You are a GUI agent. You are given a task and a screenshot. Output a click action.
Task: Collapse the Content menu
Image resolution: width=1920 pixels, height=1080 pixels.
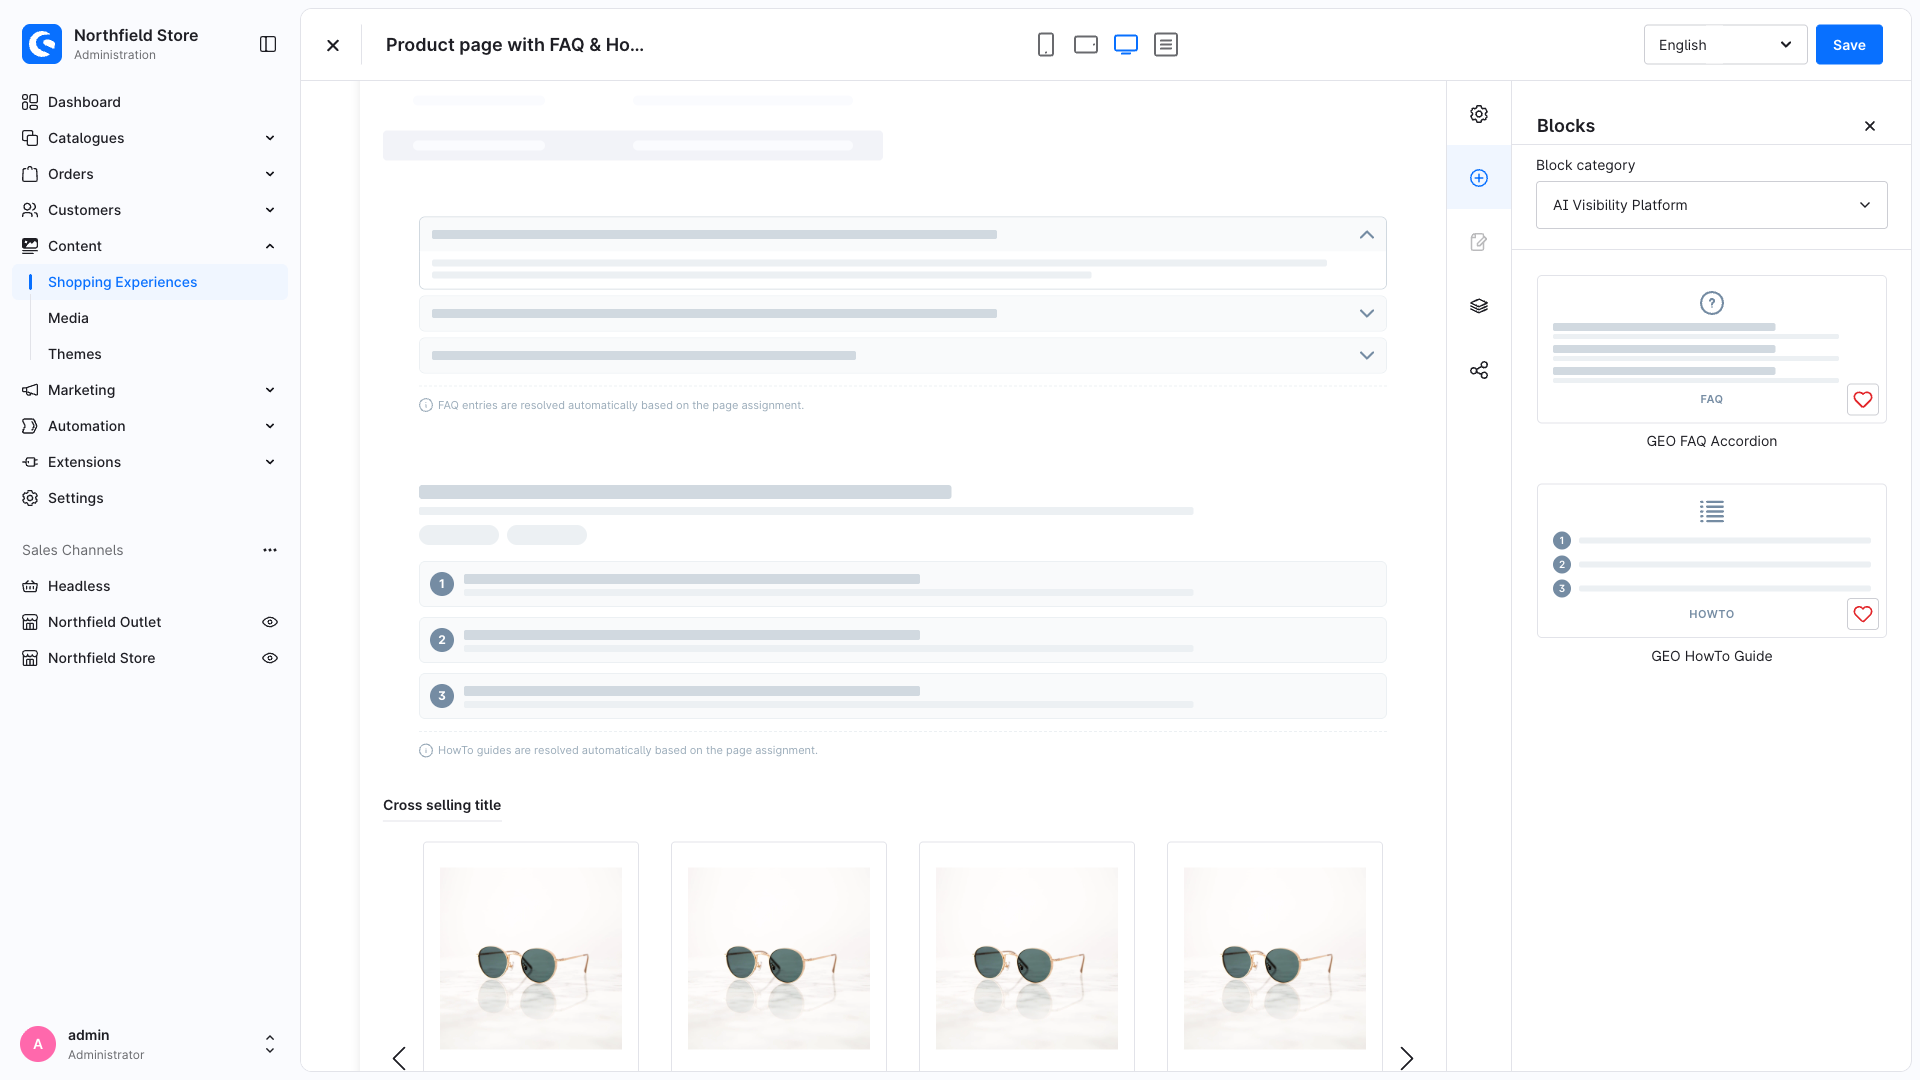[x=150, y=246]
